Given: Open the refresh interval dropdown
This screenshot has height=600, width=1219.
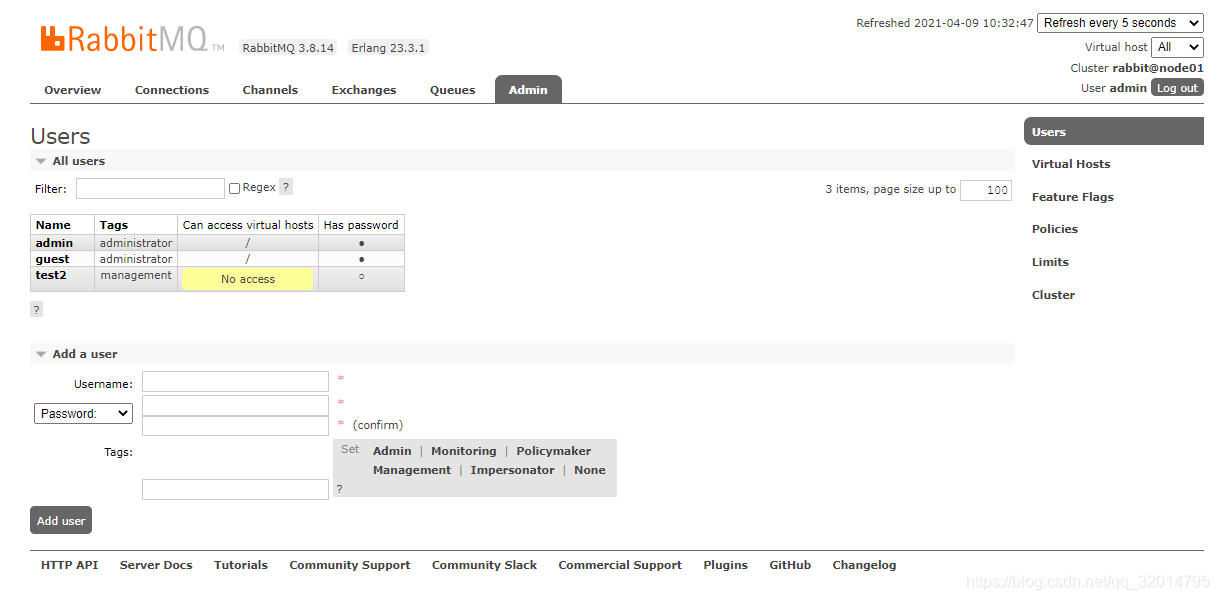Looking at the screenshot, I should [1120, 23].
